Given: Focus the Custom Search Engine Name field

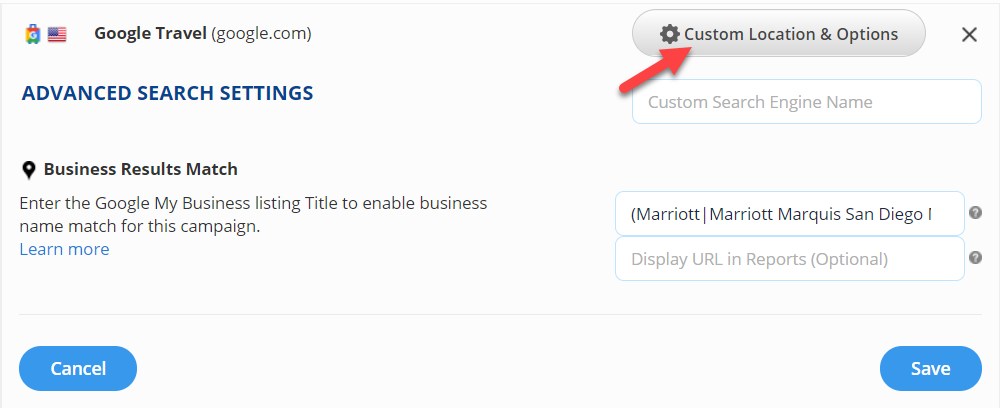Looking at the screenshot, I should (x=806, y=102).
